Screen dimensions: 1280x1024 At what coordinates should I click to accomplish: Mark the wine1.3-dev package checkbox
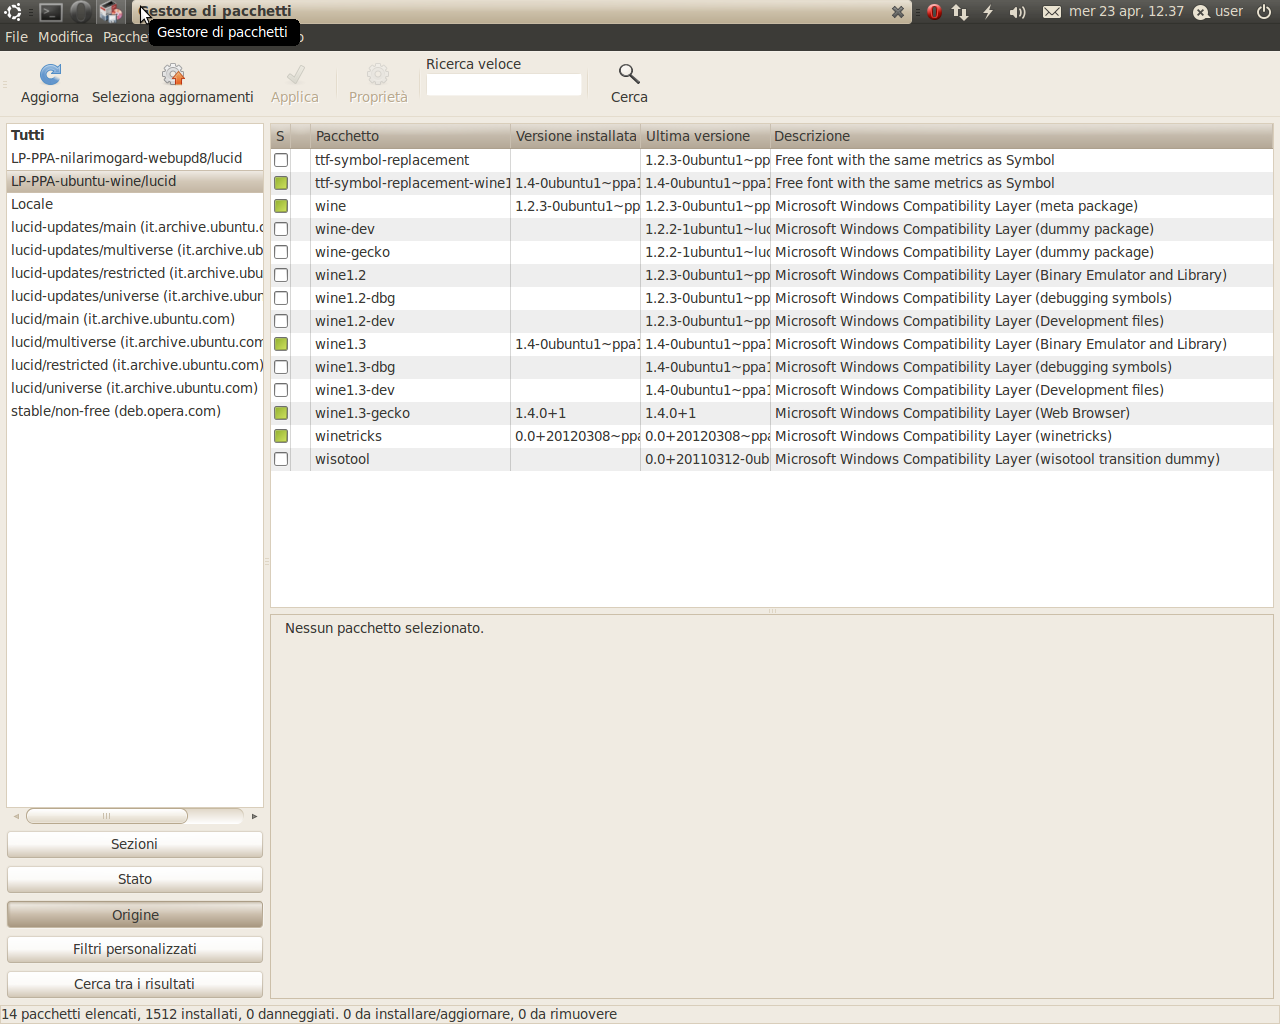coord(281,390)
